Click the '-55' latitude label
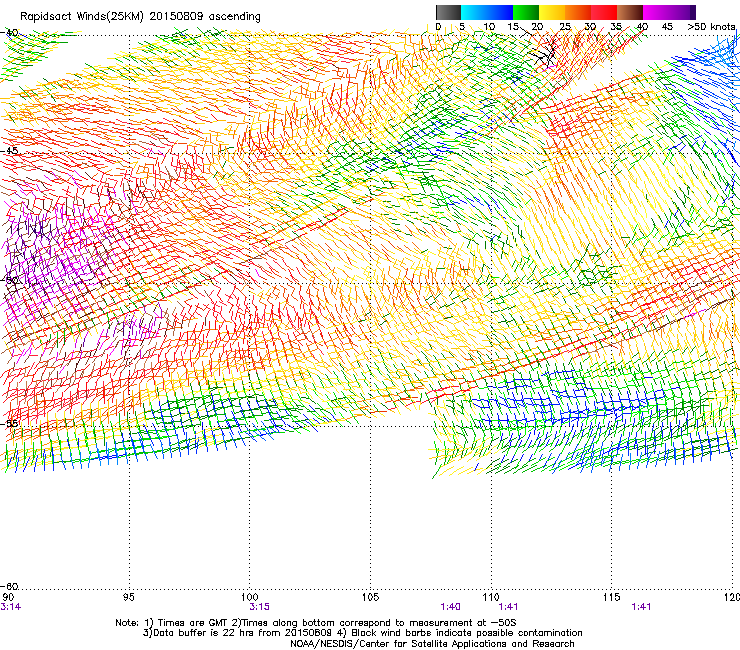This screenshot has height=650, width=740. tap(9, 423)
